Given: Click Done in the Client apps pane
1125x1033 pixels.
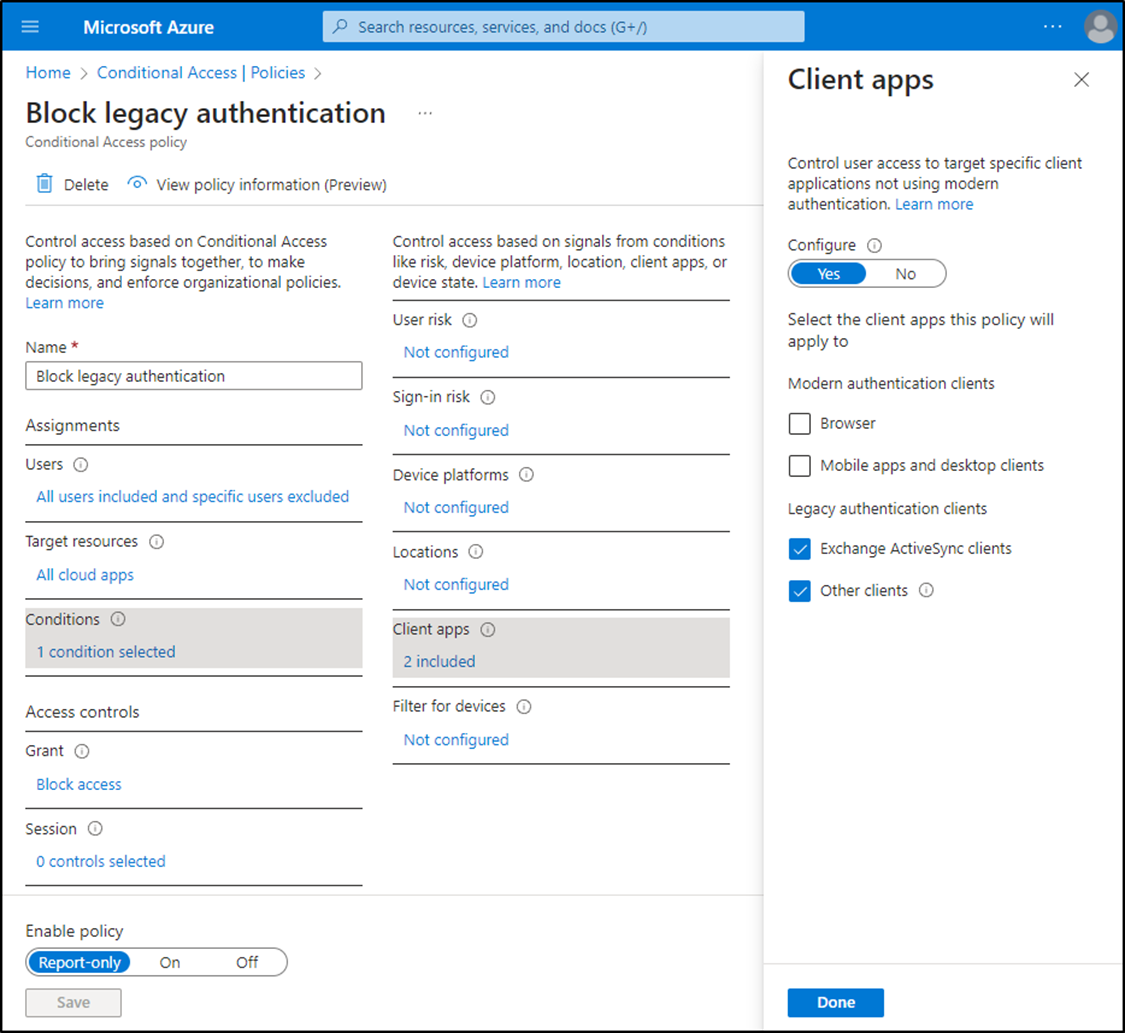Looking at the screenshot, I should (x=836, y=1002).
